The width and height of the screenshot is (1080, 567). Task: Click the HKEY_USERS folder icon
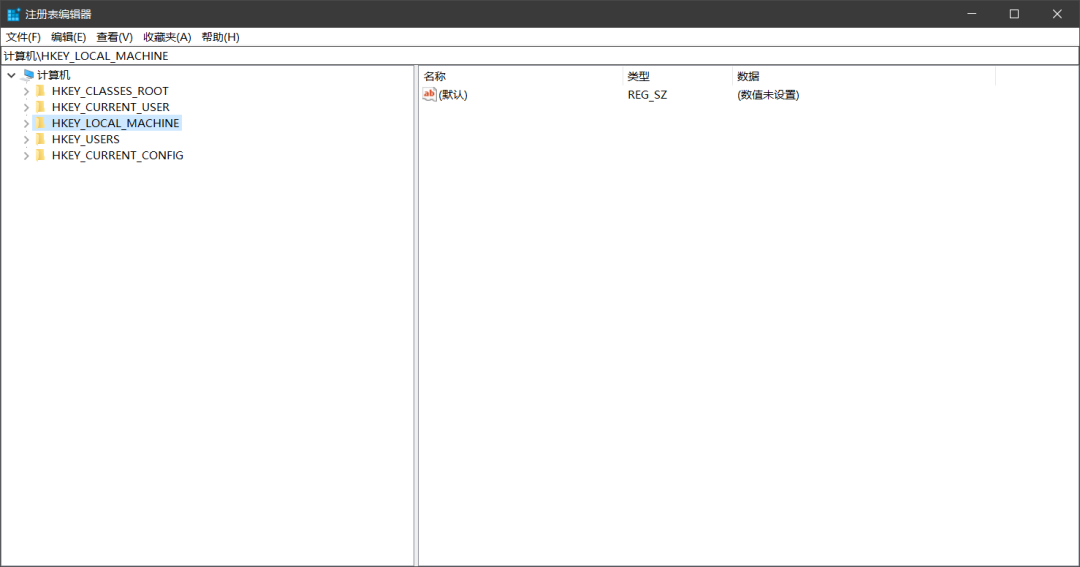(x=41, y=139)
